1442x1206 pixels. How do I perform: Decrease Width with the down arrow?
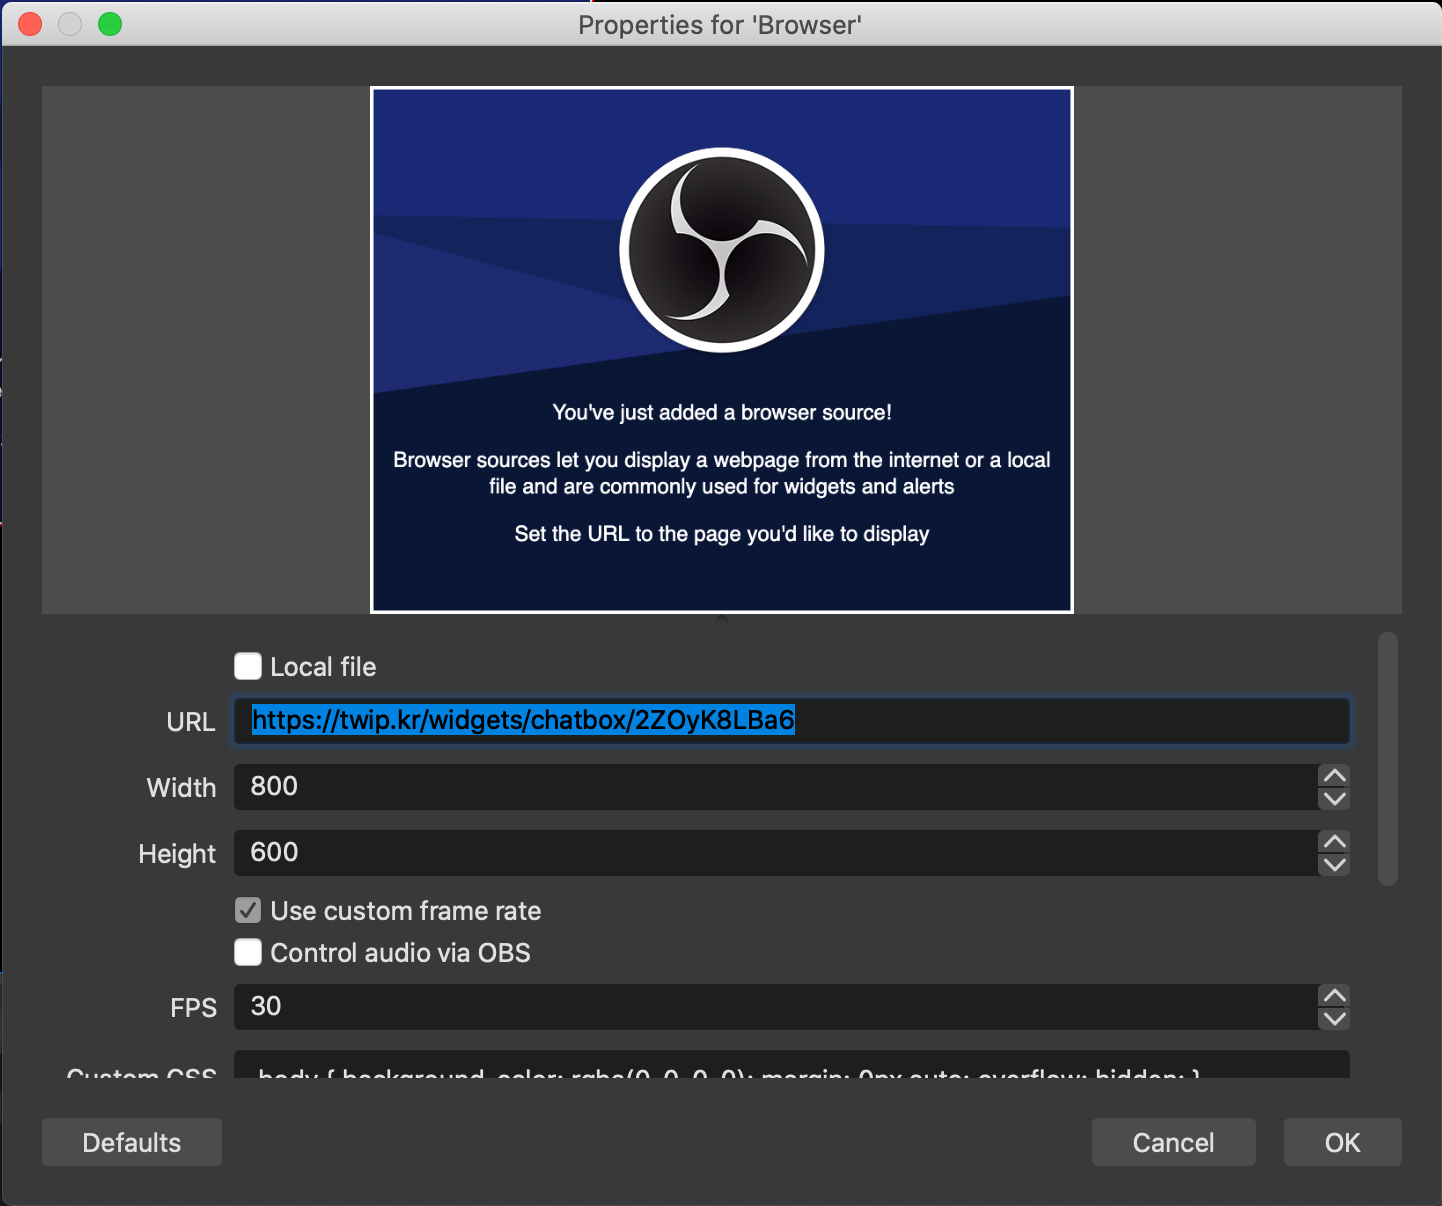click(x=1334, y=798)
